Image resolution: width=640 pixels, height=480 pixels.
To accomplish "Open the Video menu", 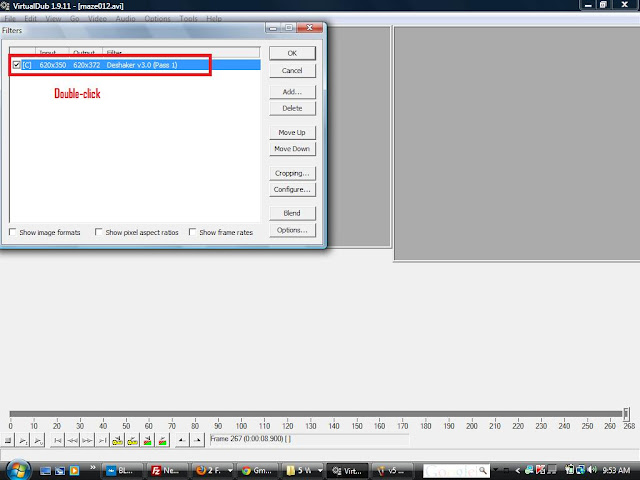I will pyautogui.click(x=97, y=18).
